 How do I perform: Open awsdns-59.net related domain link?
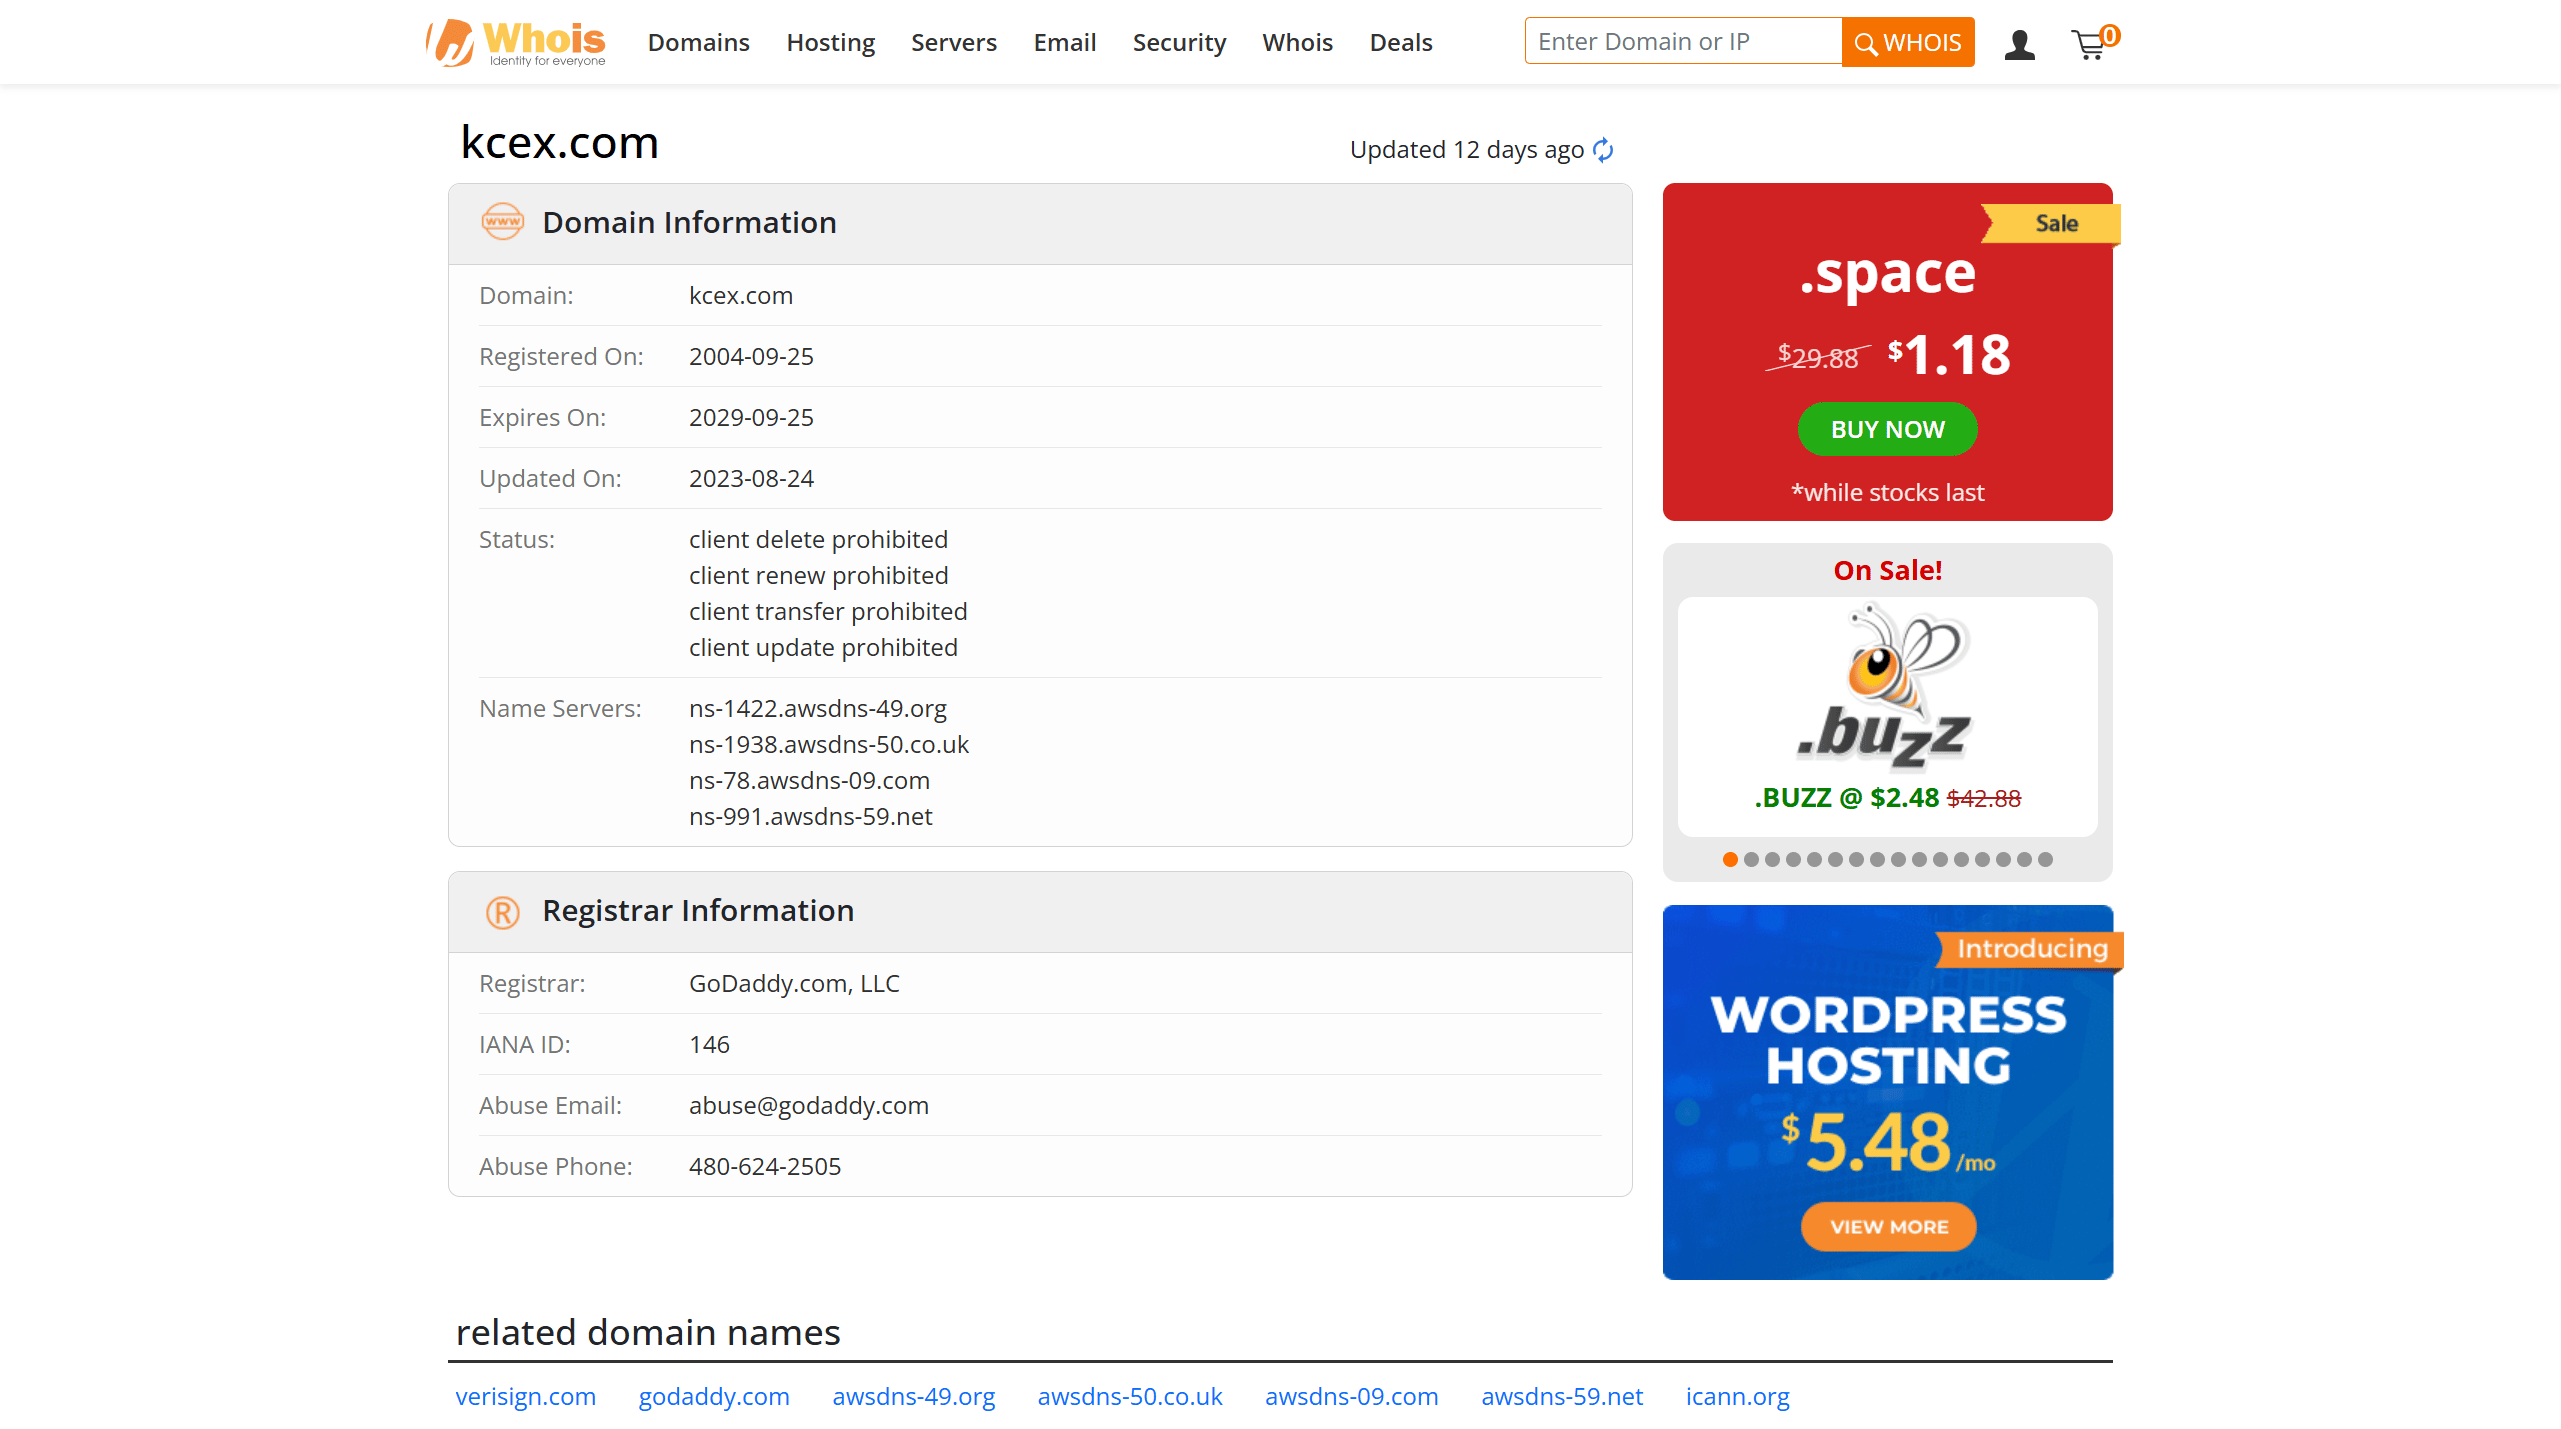[x=1562, y=1396]
